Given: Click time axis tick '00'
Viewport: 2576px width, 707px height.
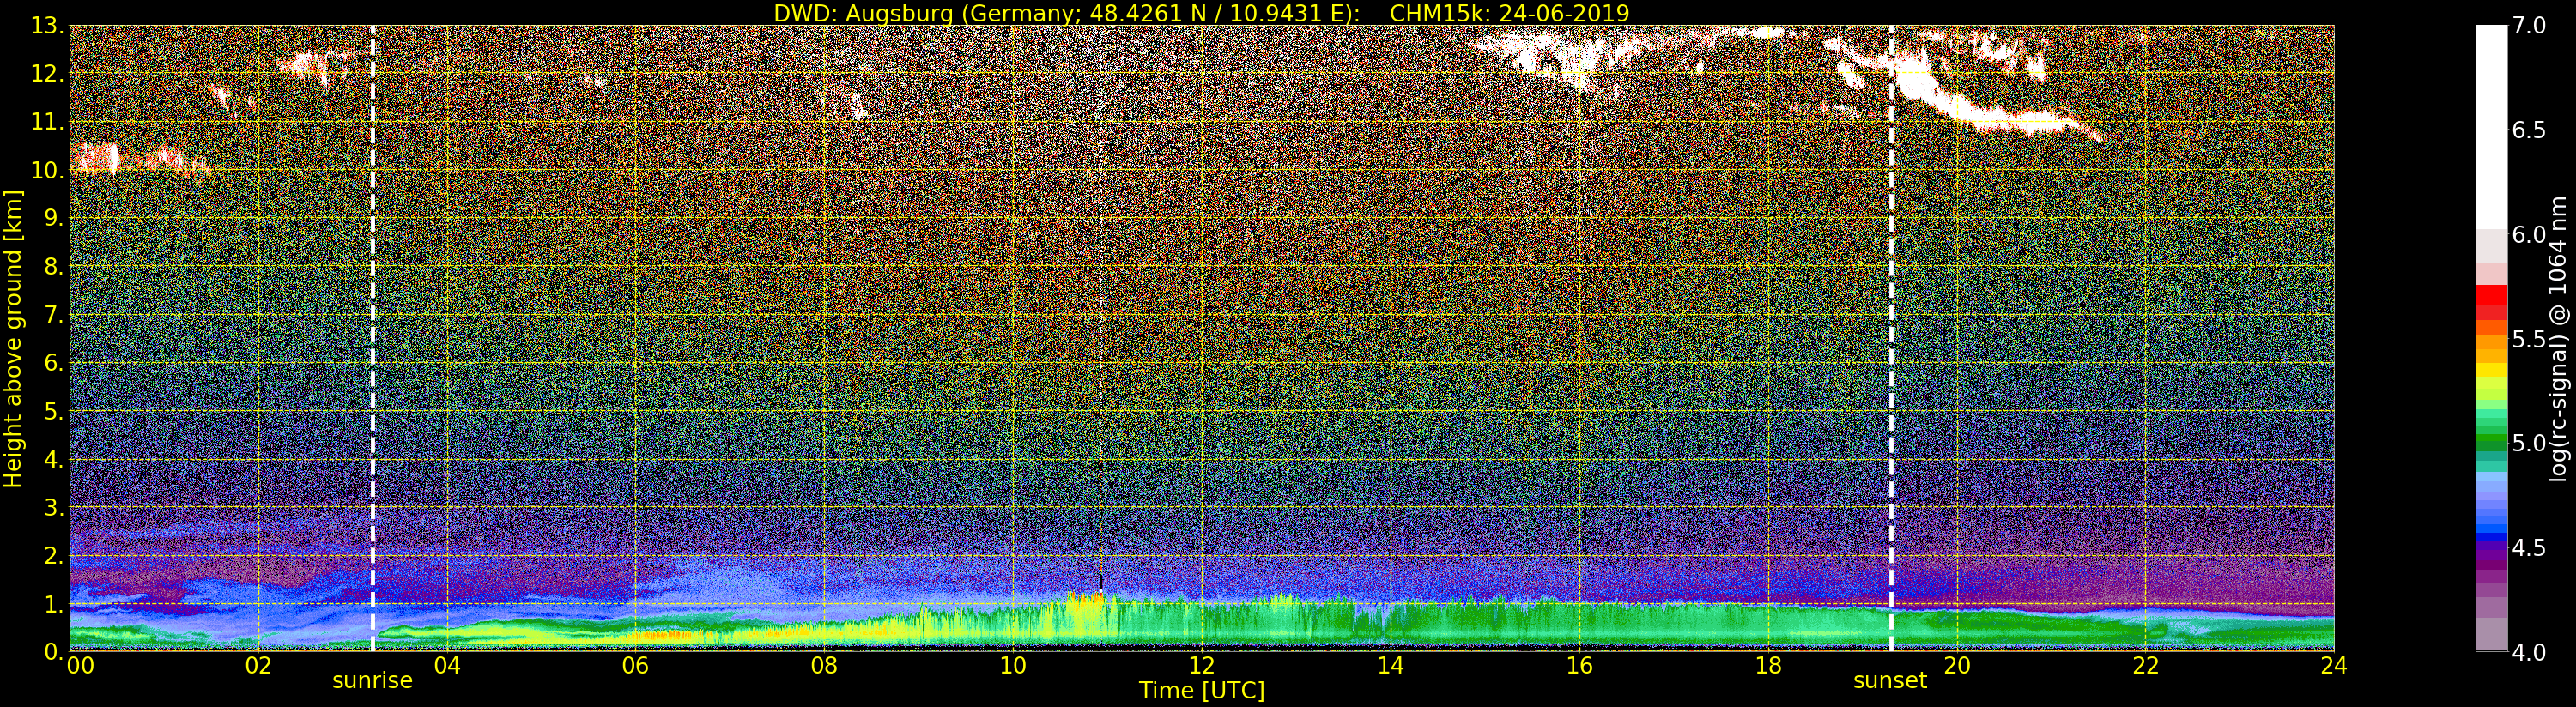Looking at the screenshot, I should pos(80,665).
